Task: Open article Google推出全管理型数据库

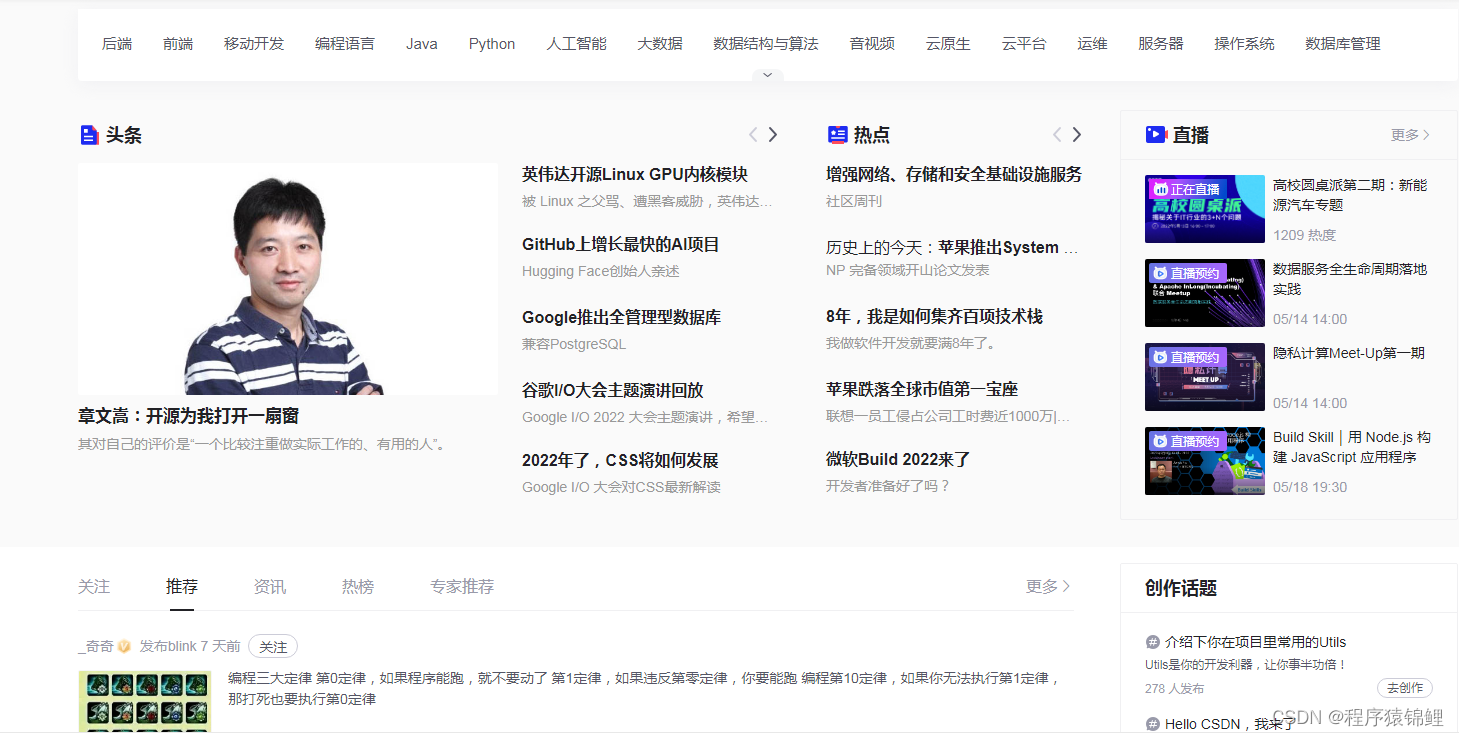Action: point(622,318)
